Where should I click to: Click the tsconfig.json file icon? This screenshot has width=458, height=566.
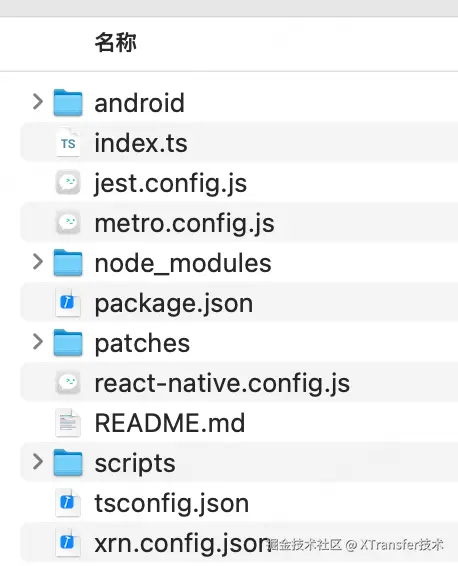click(68, 502)
